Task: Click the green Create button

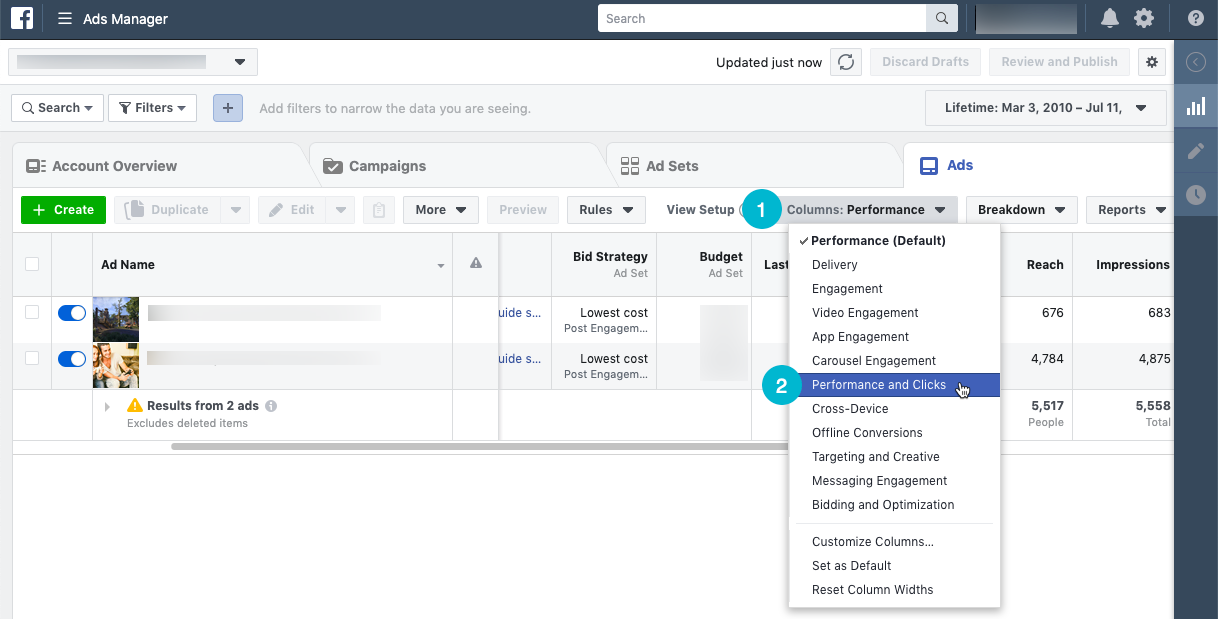Action: tap(63, 210)
